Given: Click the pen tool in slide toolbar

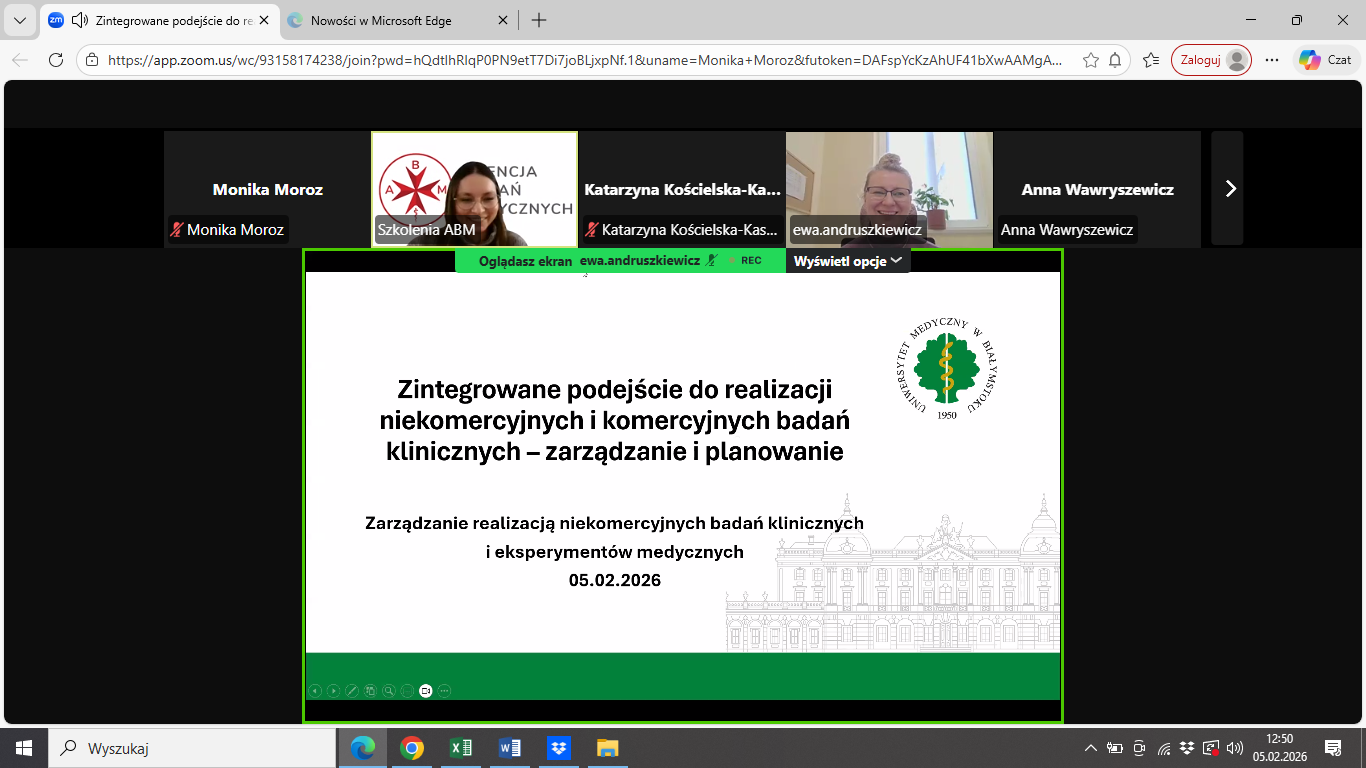Looking at the screenshot, I should [x=351, y=690].
